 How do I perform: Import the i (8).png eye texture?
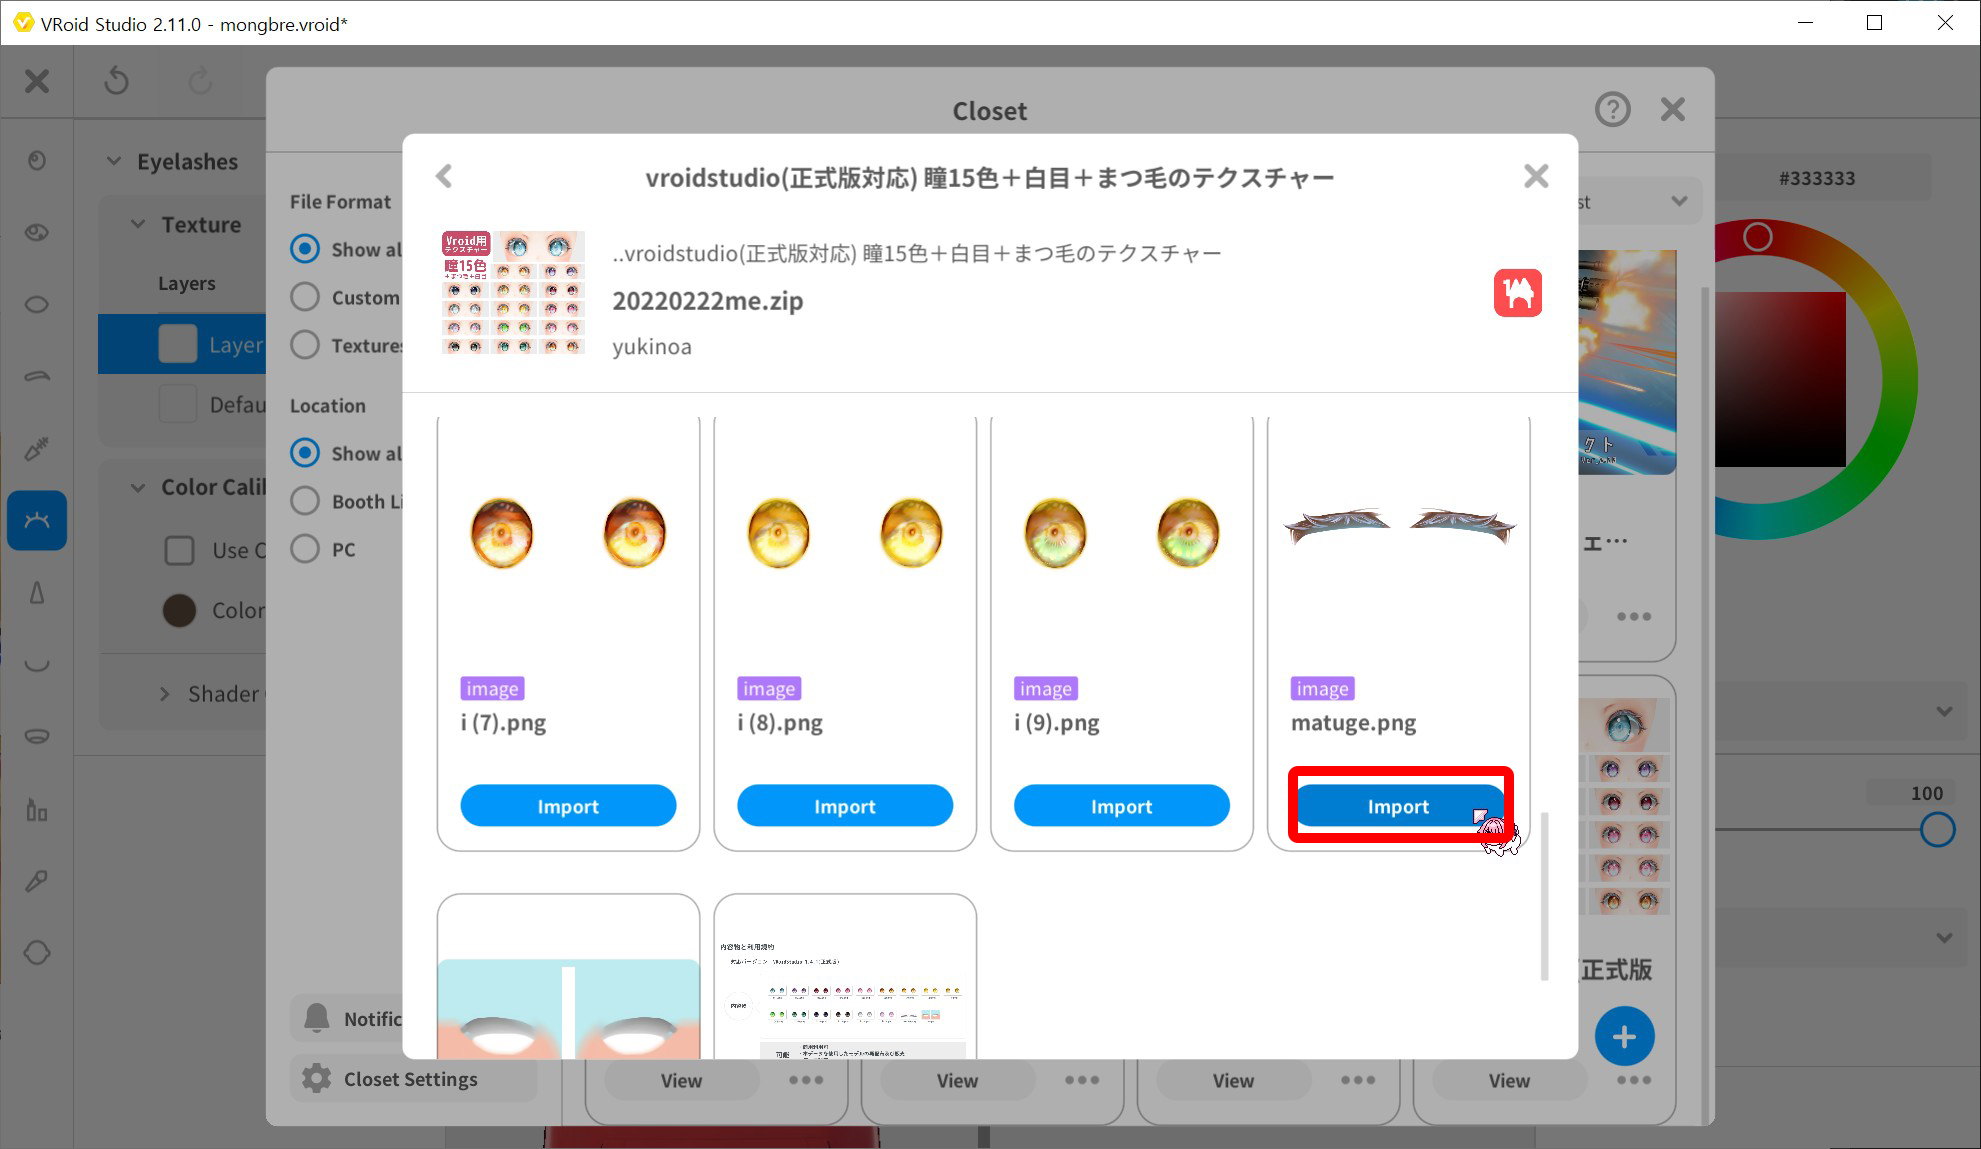[844, 806]
